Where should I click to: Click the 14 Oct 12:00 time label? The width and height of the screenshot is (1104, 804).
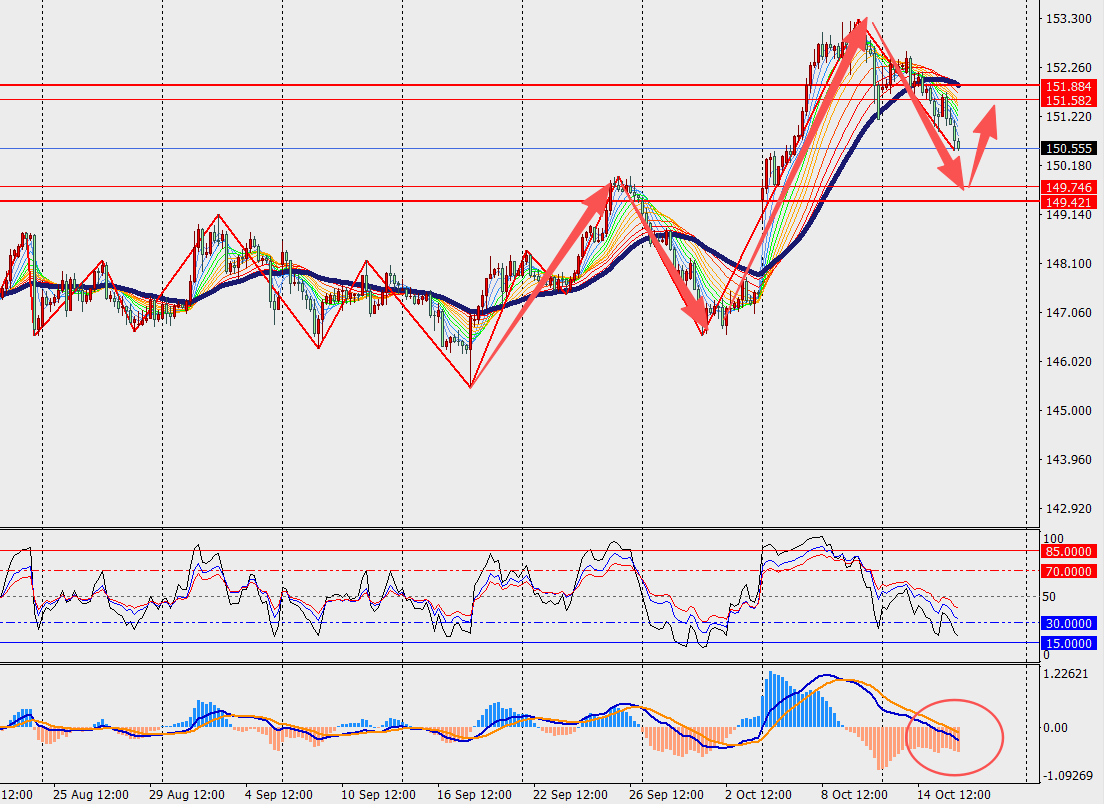click(954, 795)
